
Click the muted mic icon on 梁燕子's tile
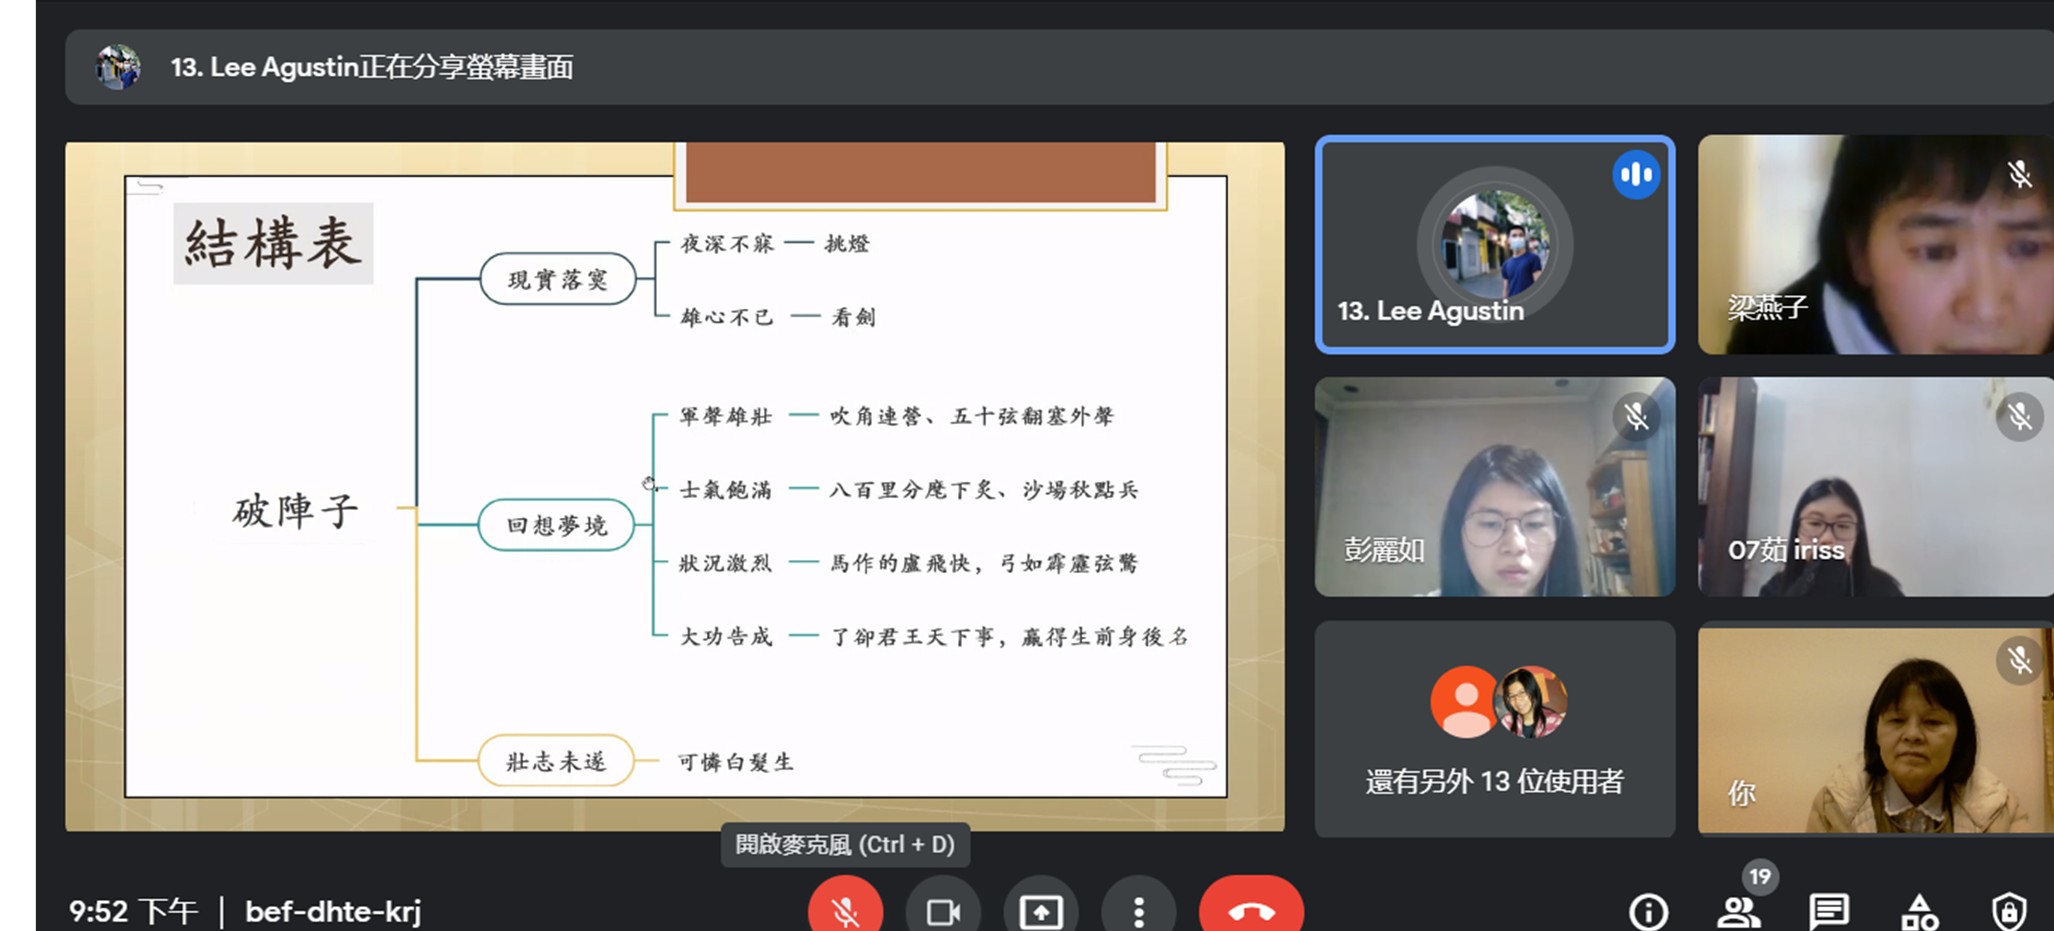pyautogui.click(x=2020, y=174)
